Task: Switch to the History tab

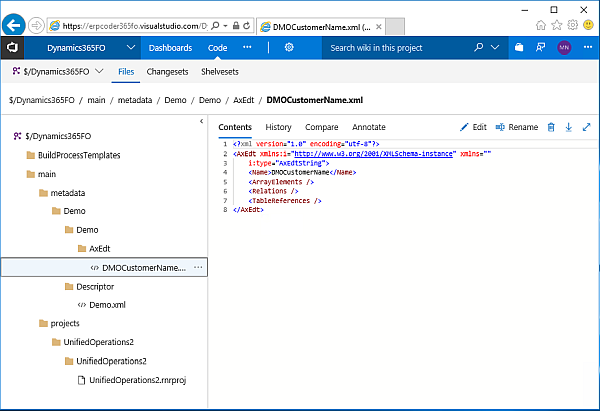Action: point(278,127)
